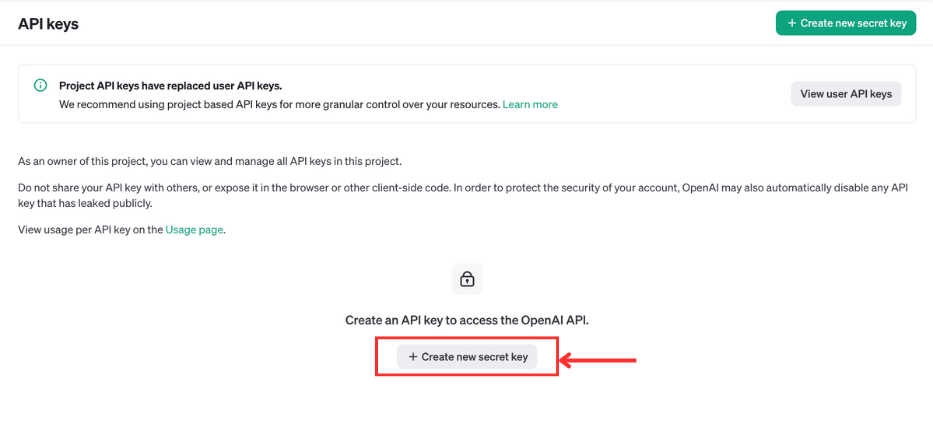Open the Learn more link
Screen dimensions: 933x431
(530, 104)
